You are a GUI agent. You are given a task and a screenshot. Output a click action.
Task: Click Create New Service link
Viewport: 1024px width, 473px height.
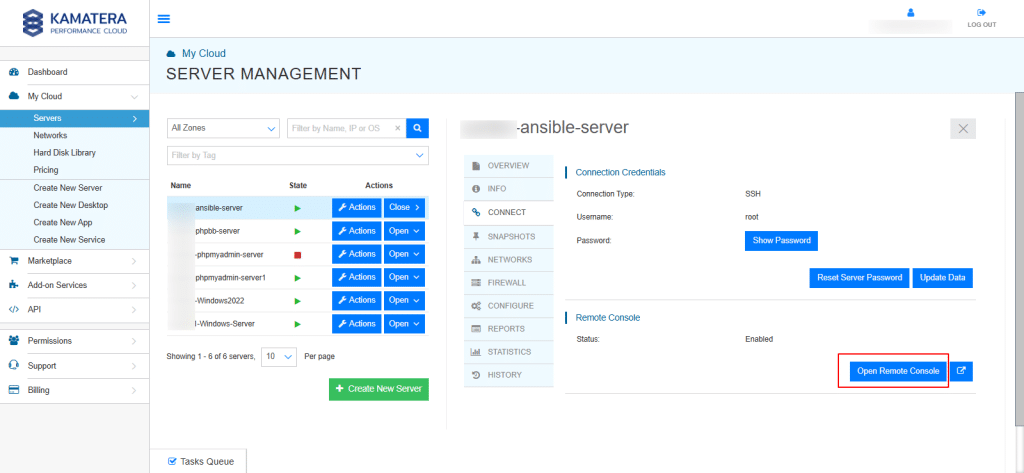click(69, 240)
